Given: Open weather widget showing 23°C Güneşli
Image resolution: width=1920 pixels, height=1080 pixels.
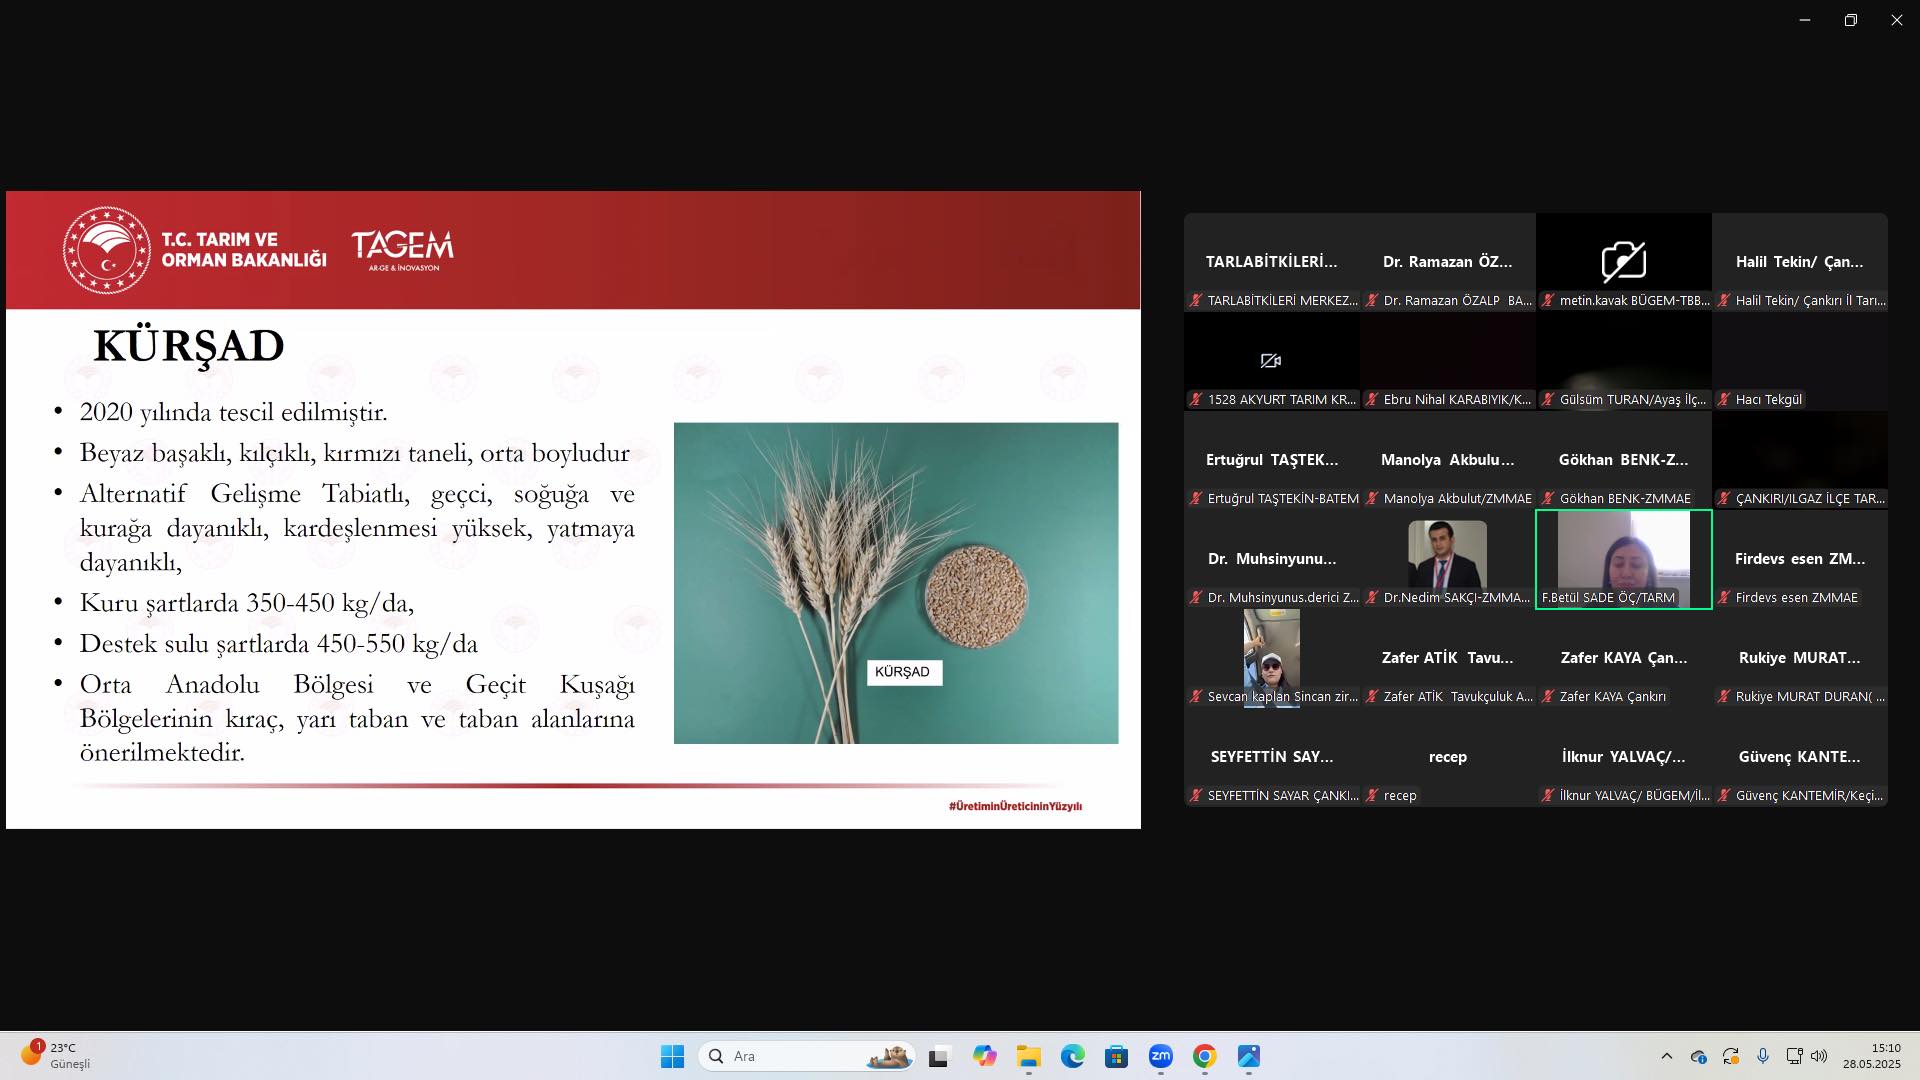Looking at the screenshot, I should tap(56, 1056).
